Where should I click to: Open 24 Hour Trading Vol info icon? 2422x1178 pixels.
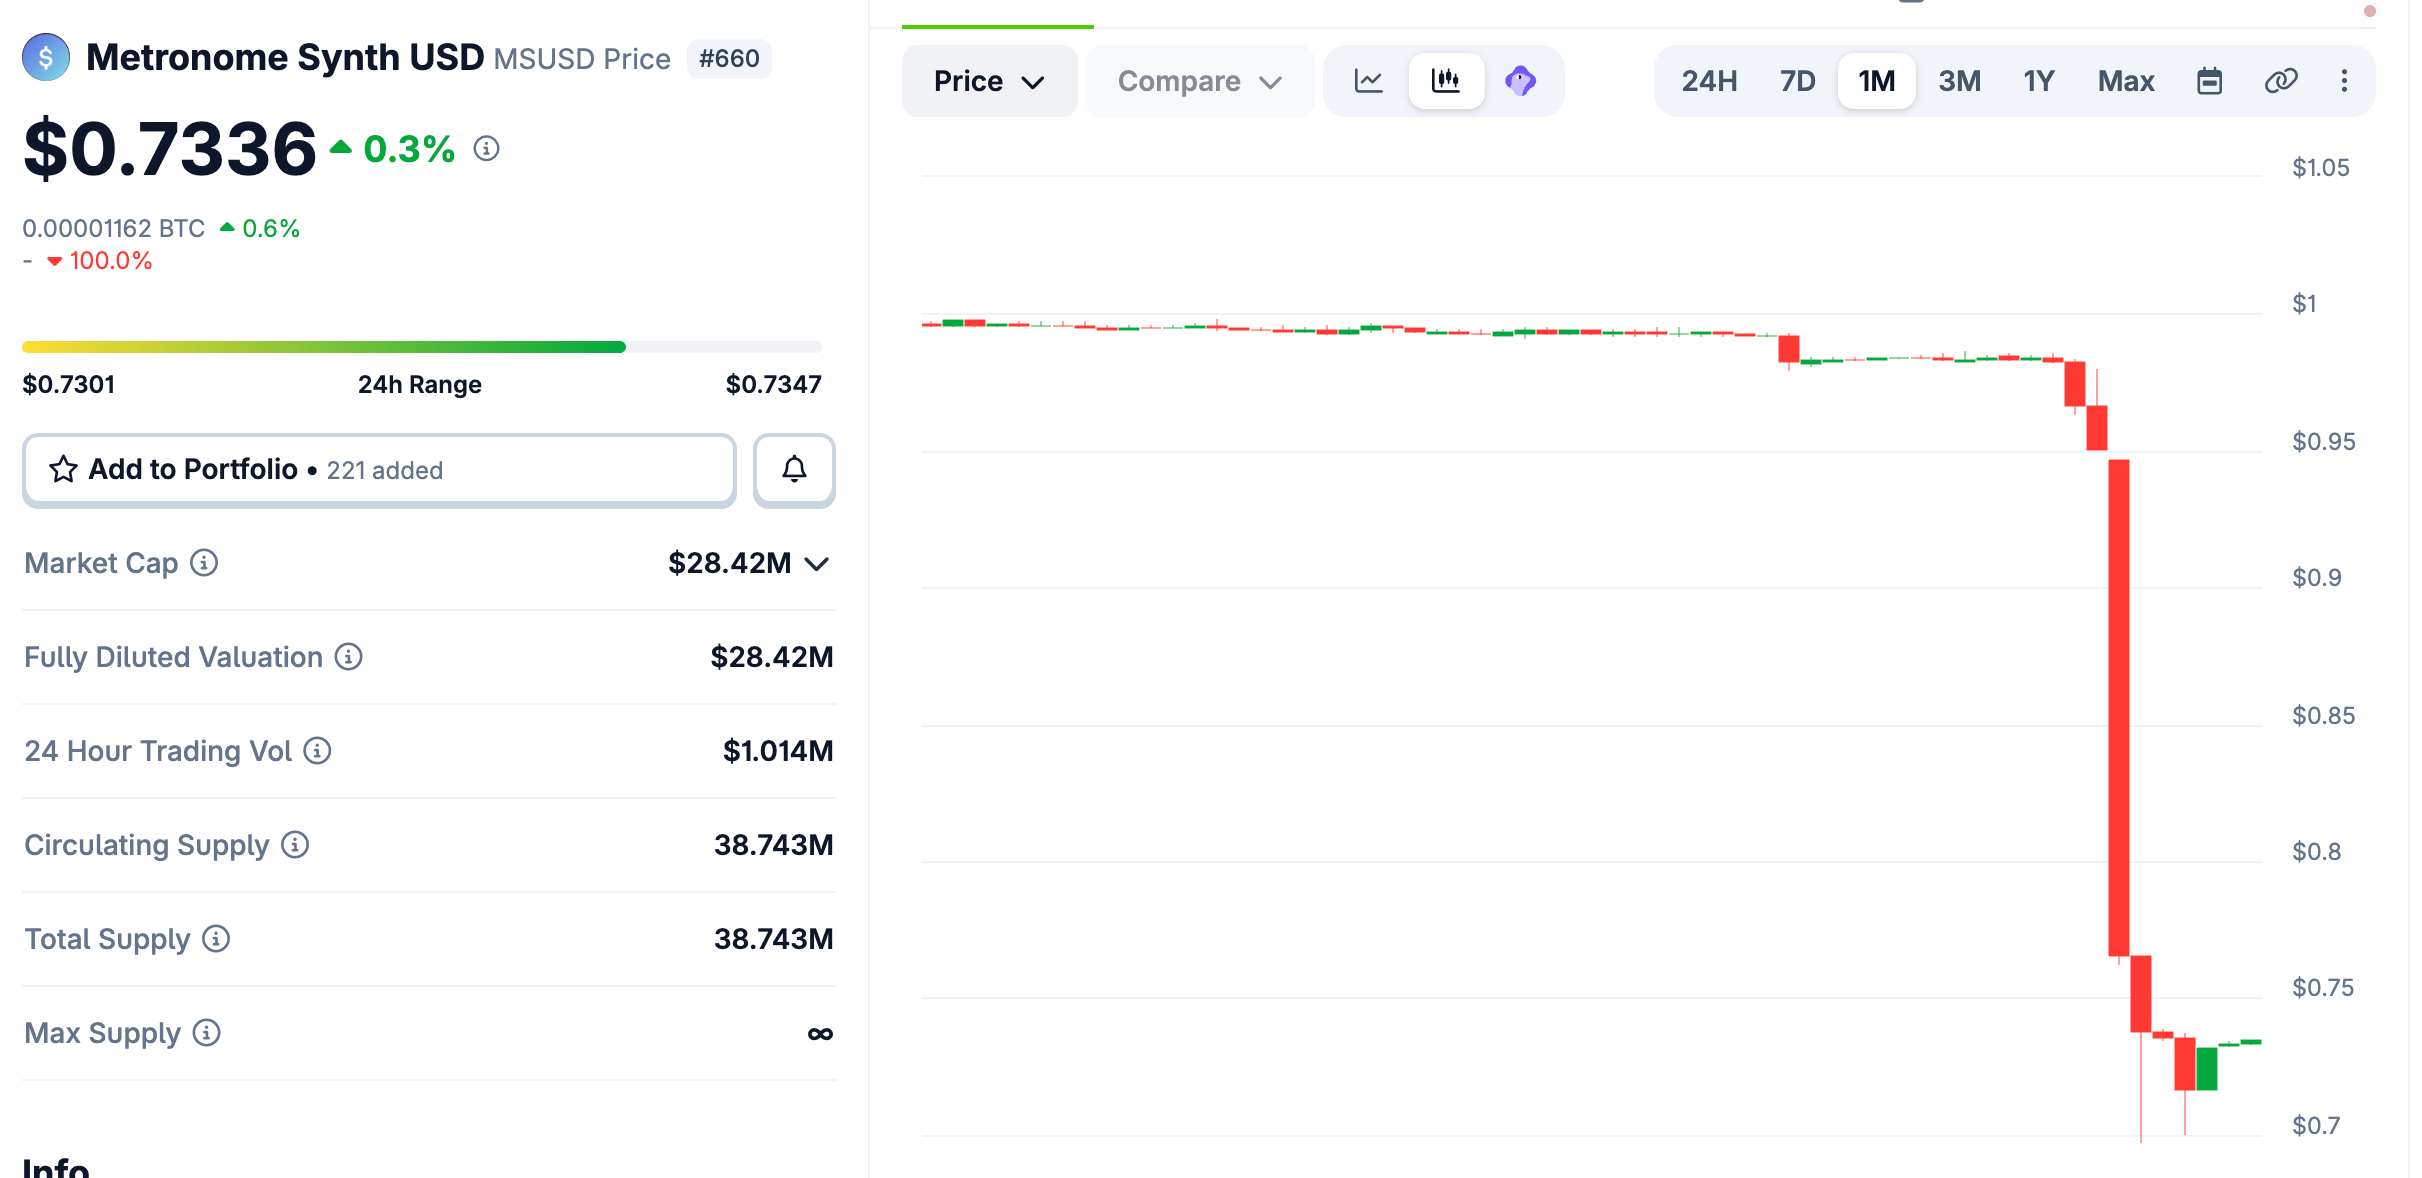317,751
